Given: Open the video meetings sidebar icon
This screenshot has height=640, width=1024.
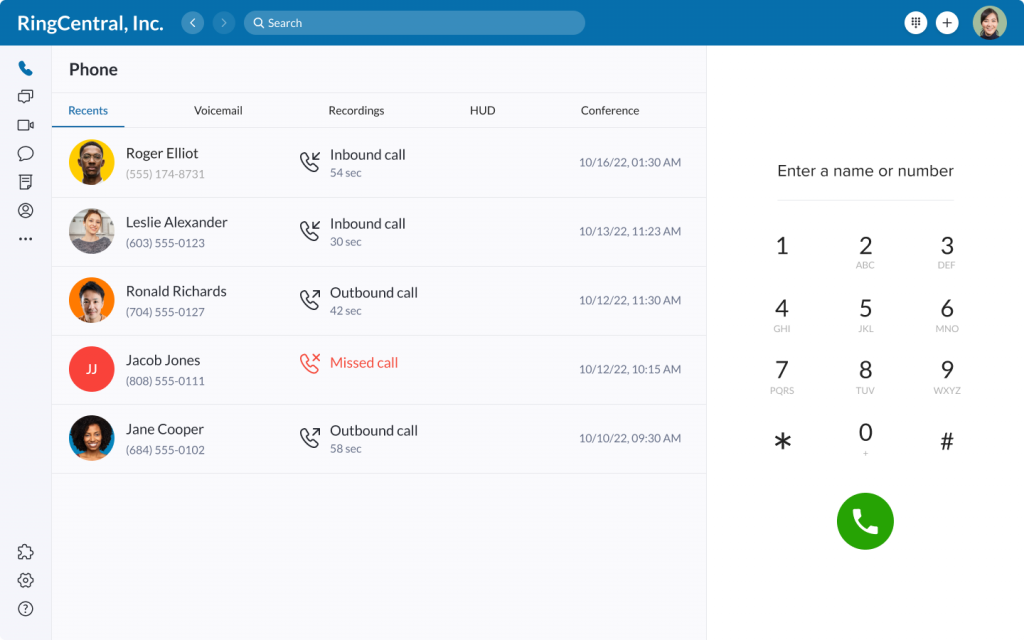Looking at the screenshot, I should click(26, 125).
